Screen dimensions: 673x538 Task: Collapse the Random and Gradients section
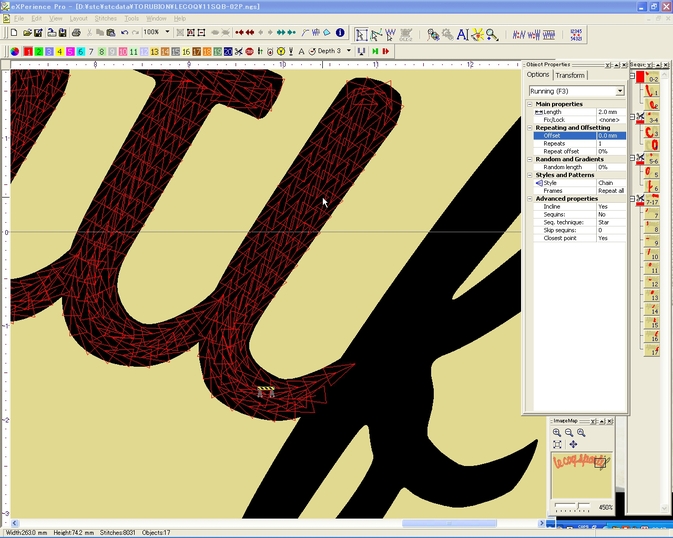pyautogui.click(x=530, y=159)
